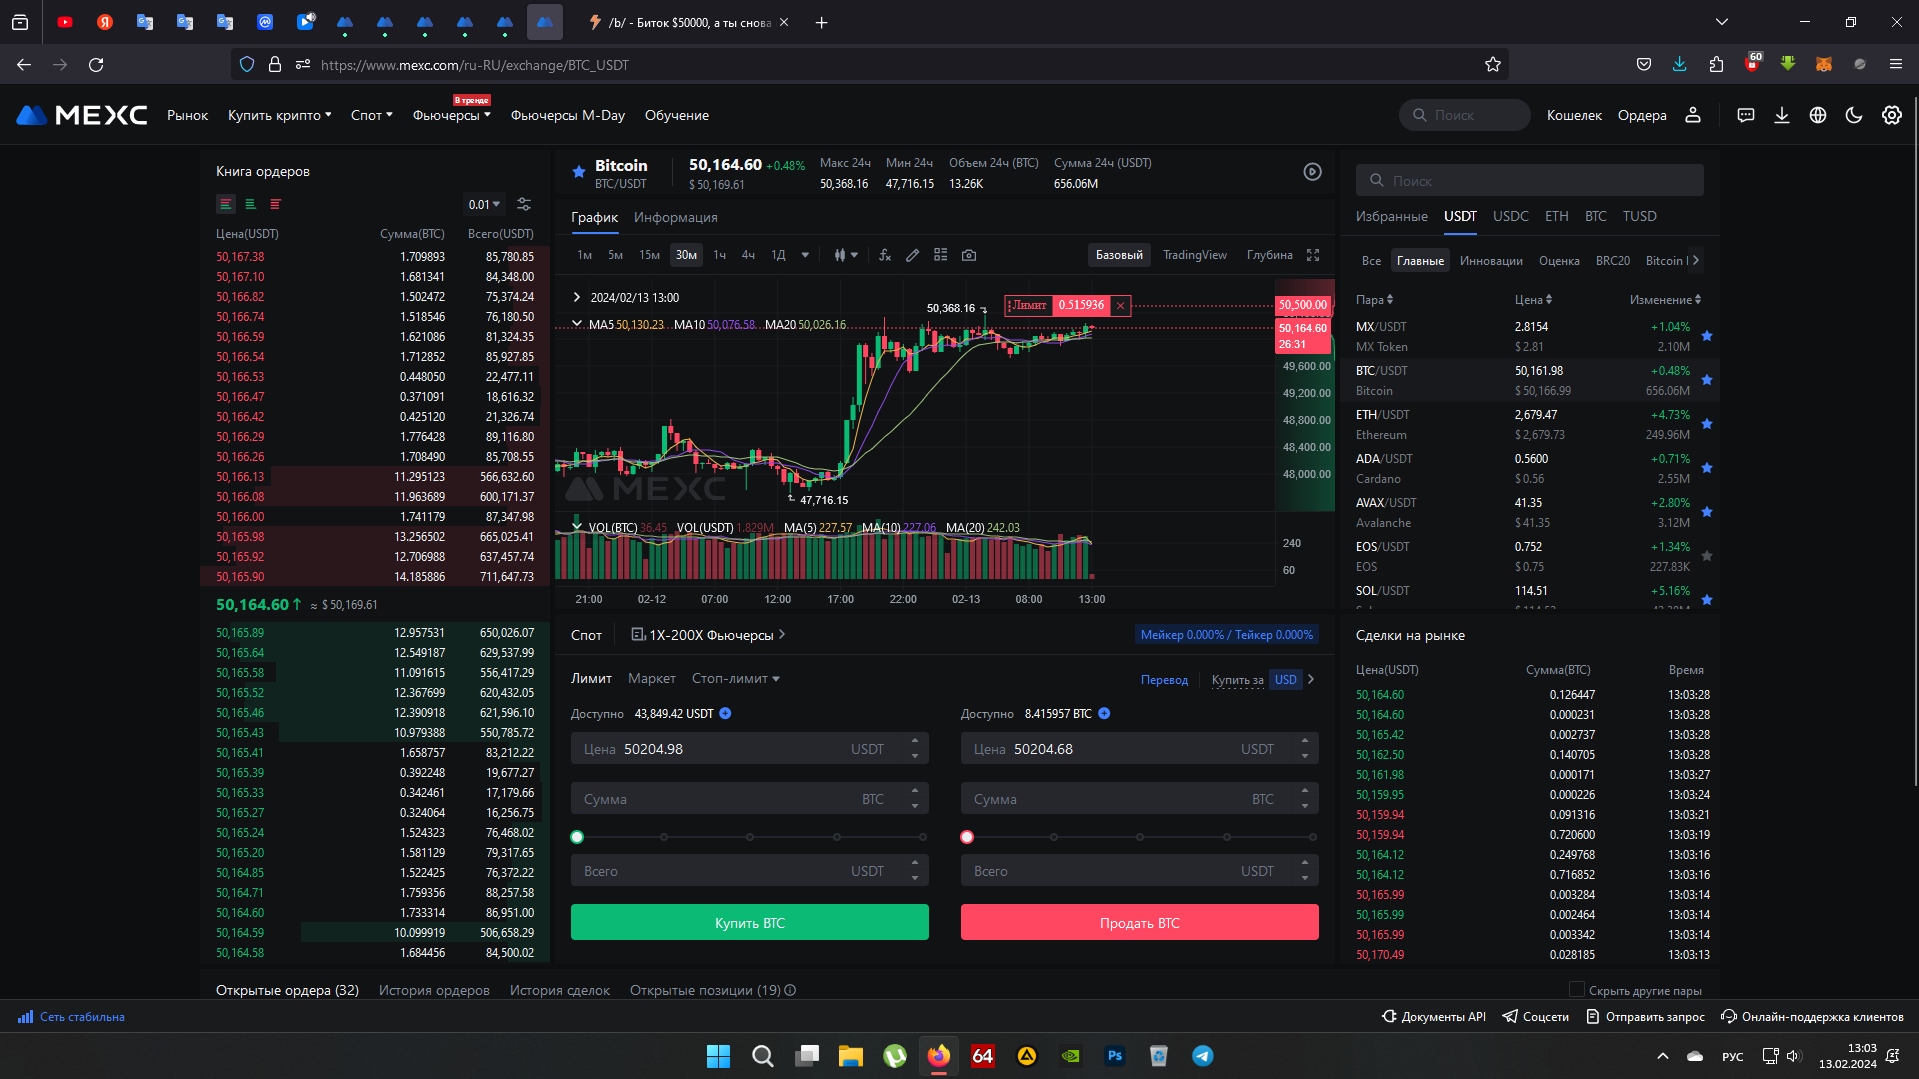Collapse the VOL indicator legend
Screen dimensions: 1919x1079
[x=577, y=527]
